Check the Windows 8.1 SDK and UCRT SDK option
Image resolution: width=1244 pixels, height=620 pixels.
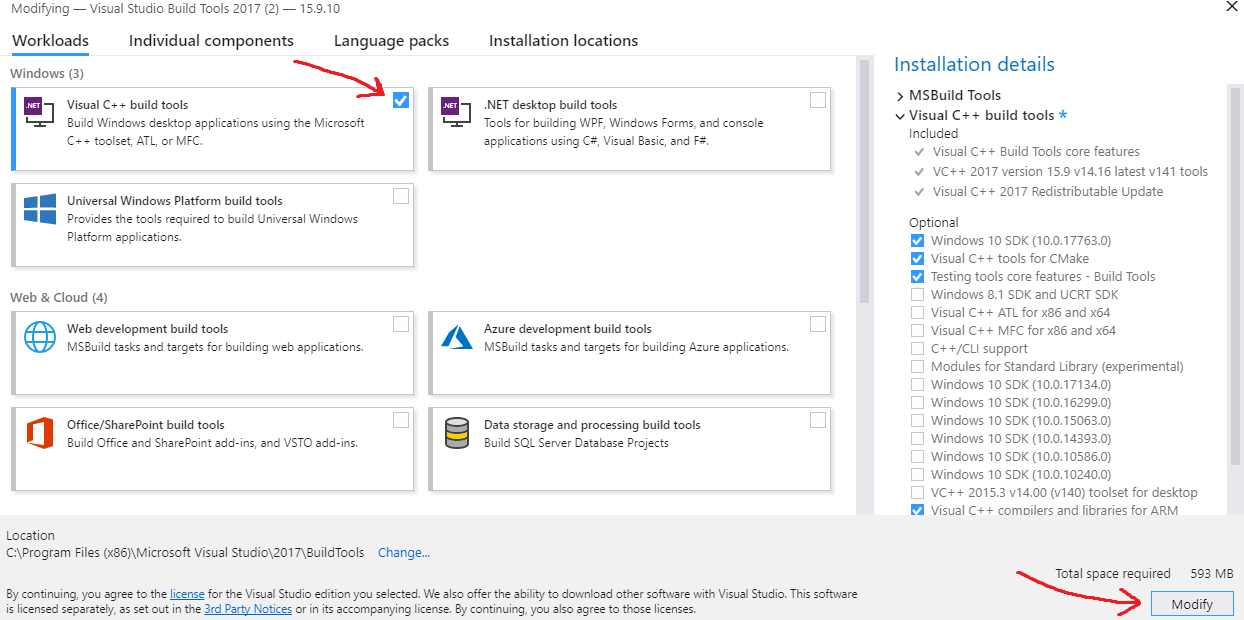pos(917,295)
